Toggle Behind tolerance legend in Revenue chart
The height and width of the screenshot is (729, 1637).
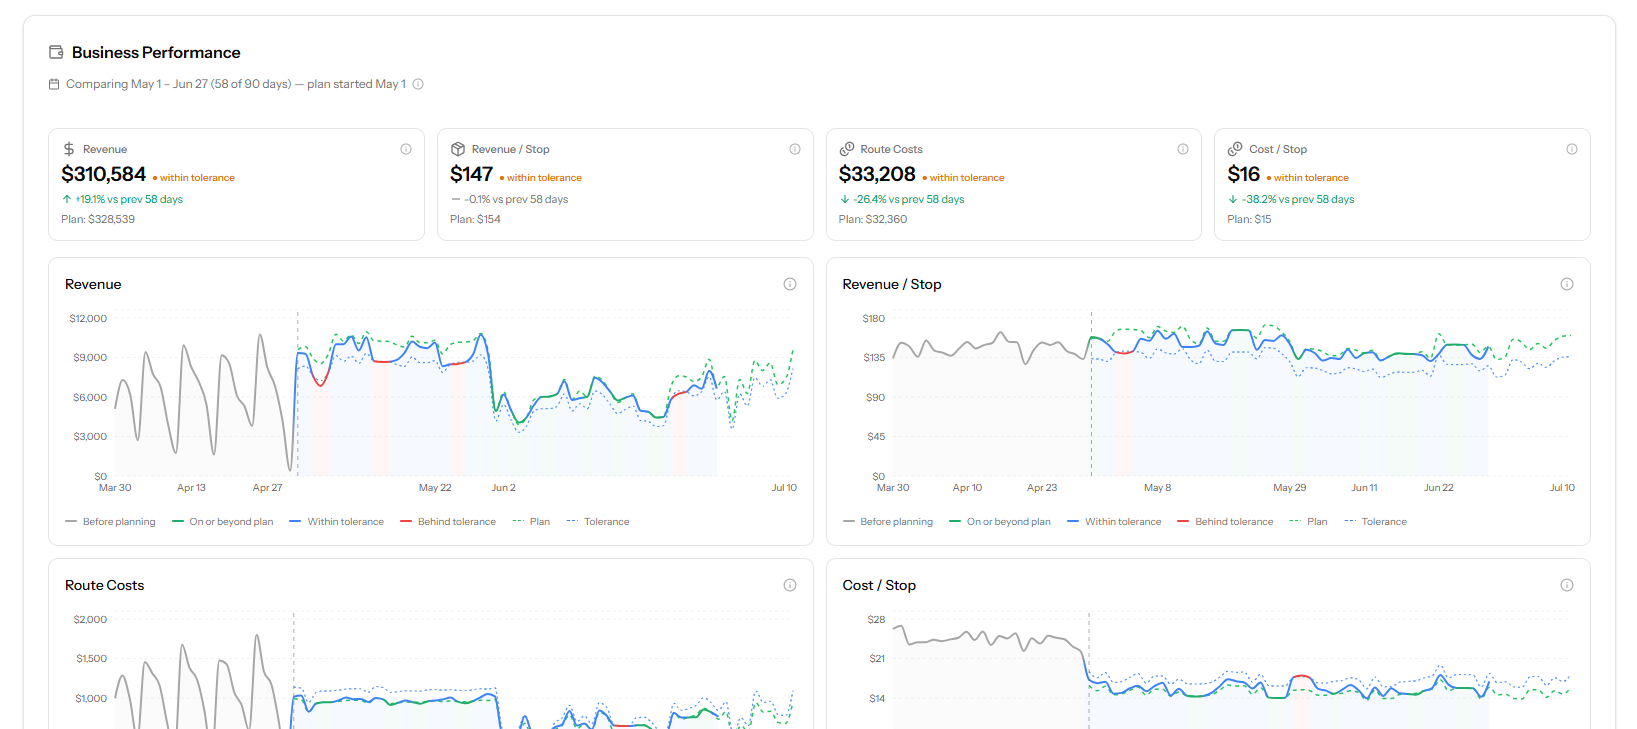pyautogui.click(x=448, y=522)
